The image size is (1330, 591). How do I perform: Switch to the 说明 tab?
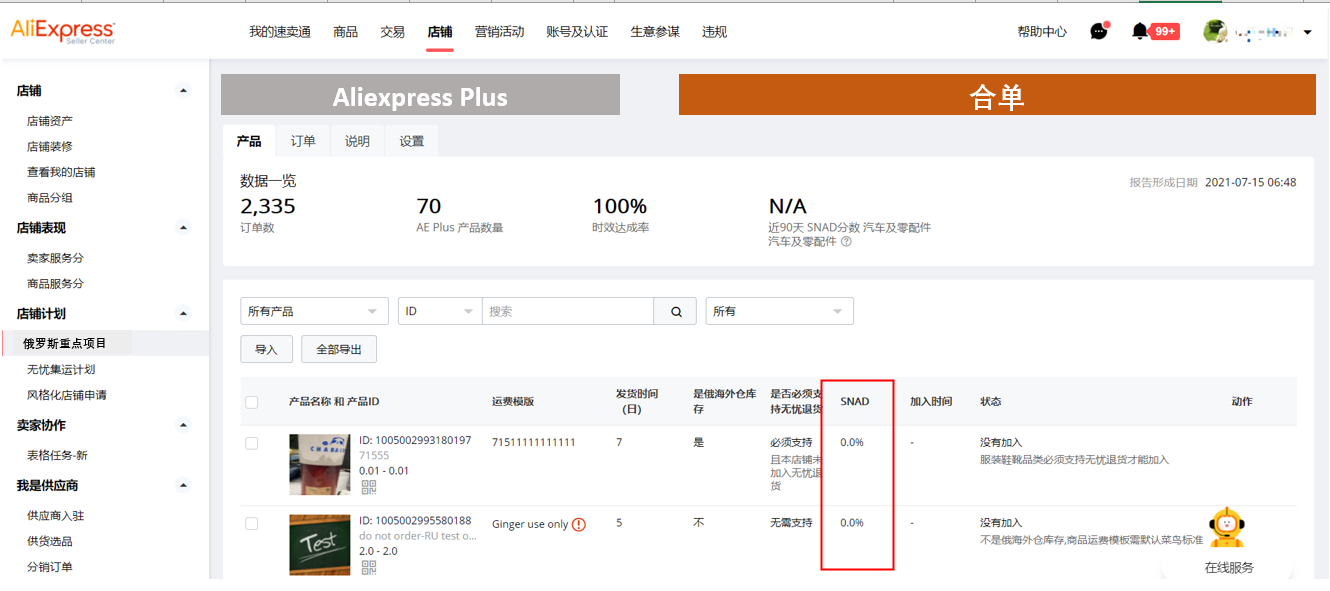[357, 141]
